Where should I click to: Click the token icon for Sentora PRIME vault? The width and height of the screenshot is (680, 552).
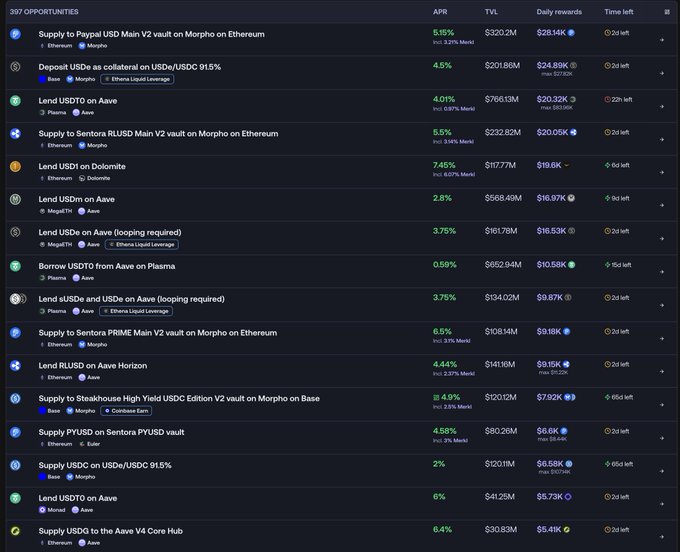16,333
